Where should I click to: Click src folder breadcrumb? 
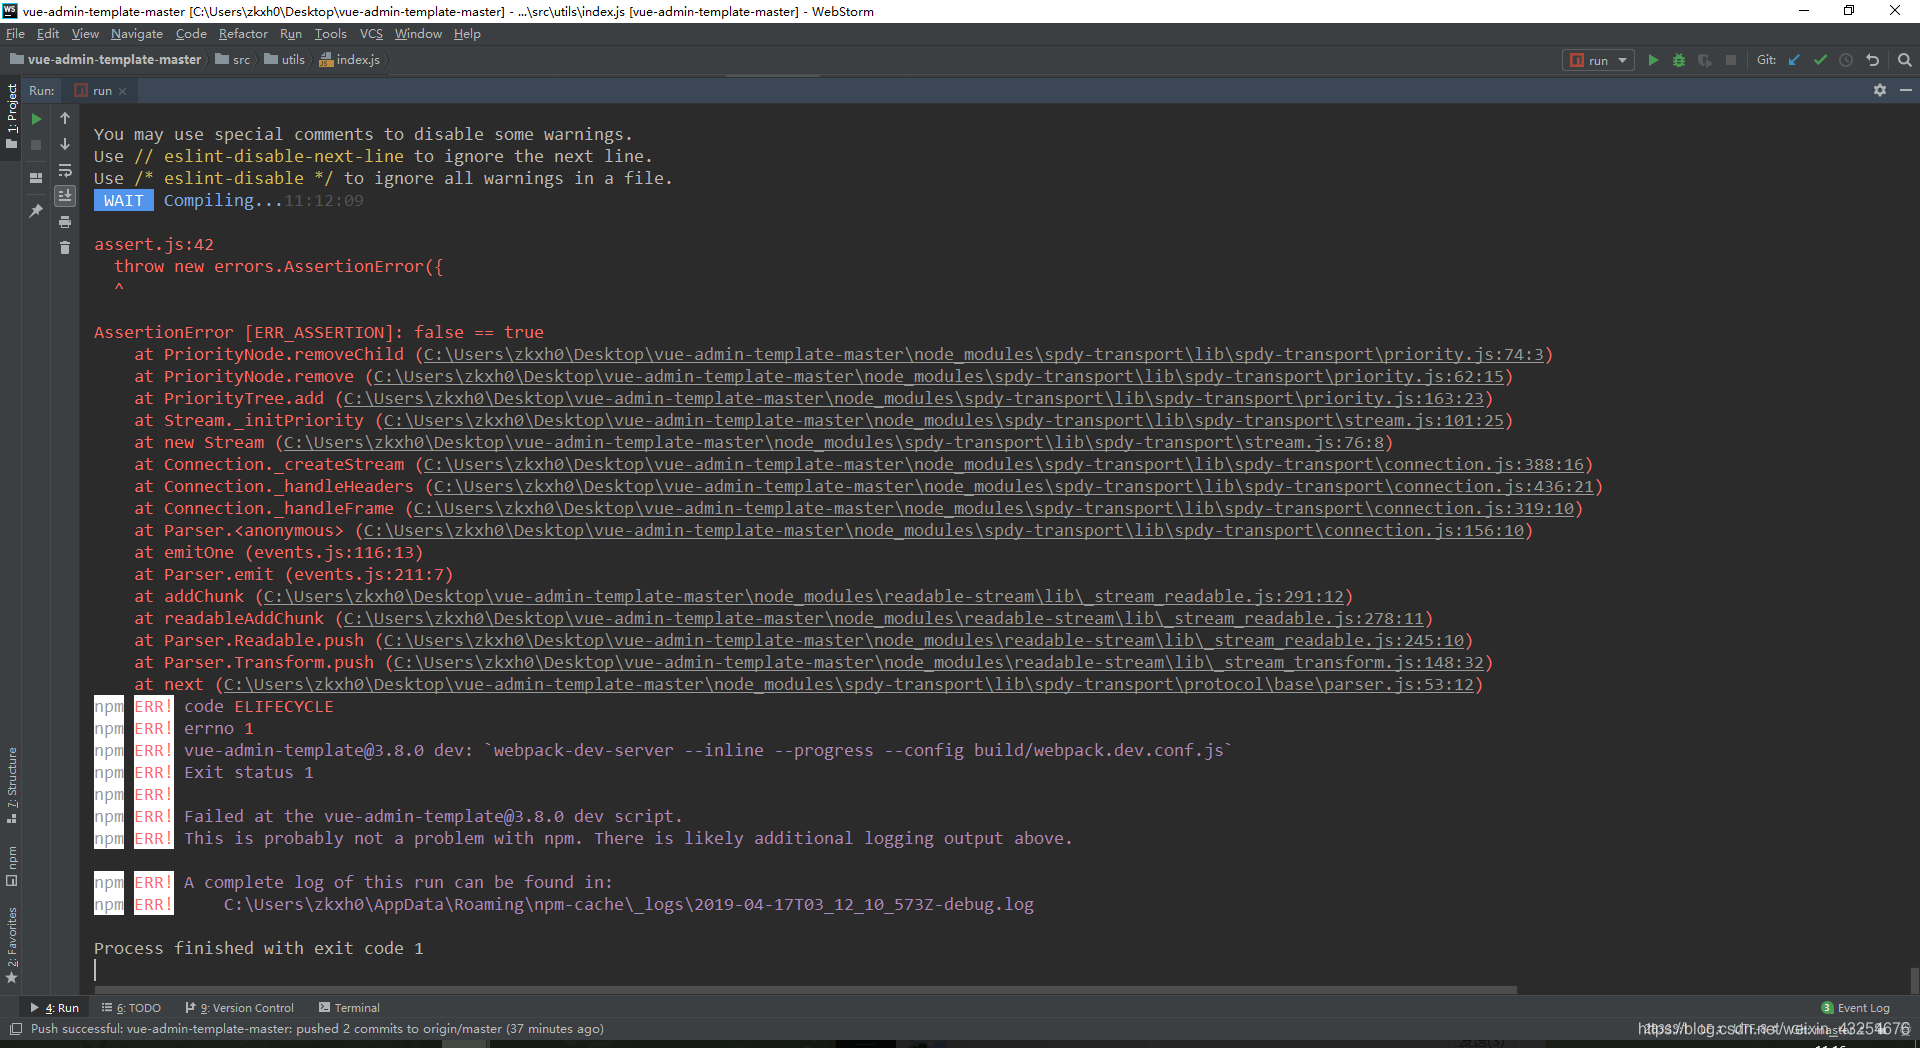coord(233,60)
